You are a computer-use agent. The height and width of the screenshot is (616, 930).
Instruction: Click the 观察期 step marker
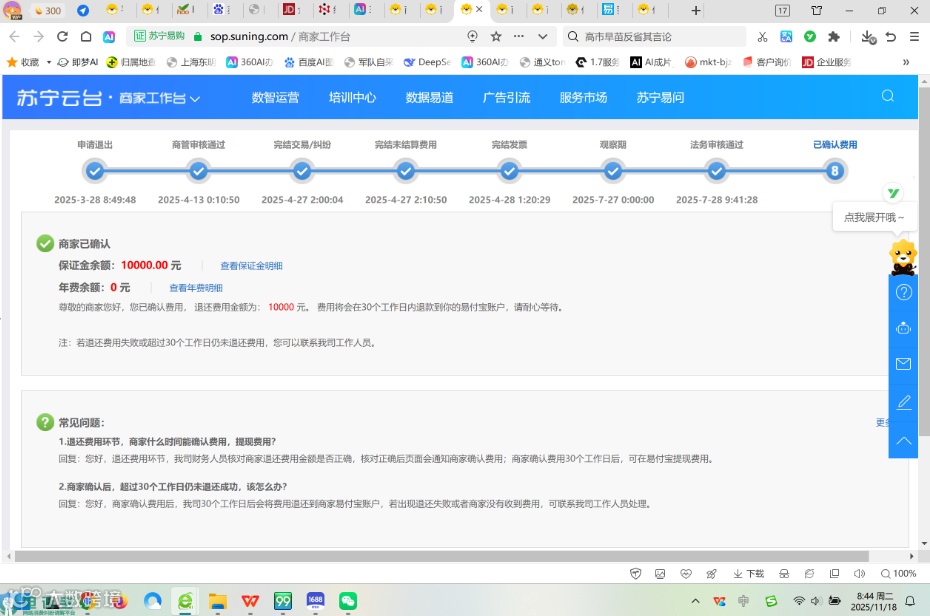click(x=613, y=171)
